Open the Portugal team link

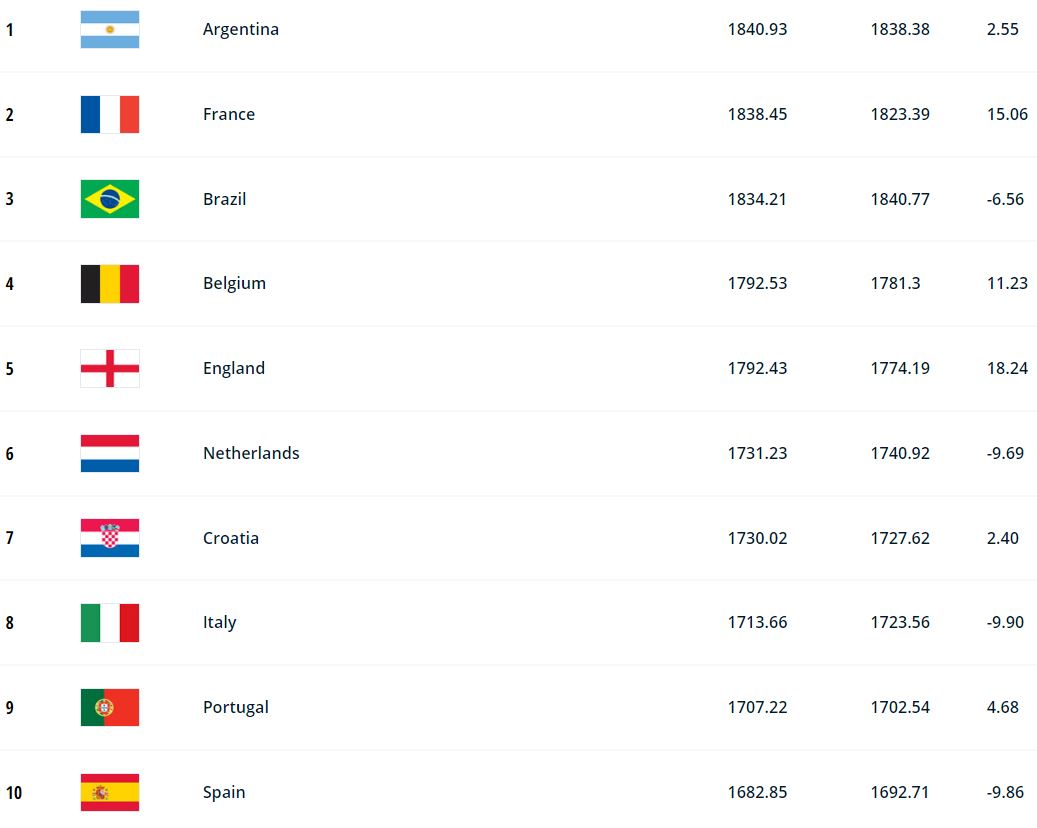click(236, 707)
